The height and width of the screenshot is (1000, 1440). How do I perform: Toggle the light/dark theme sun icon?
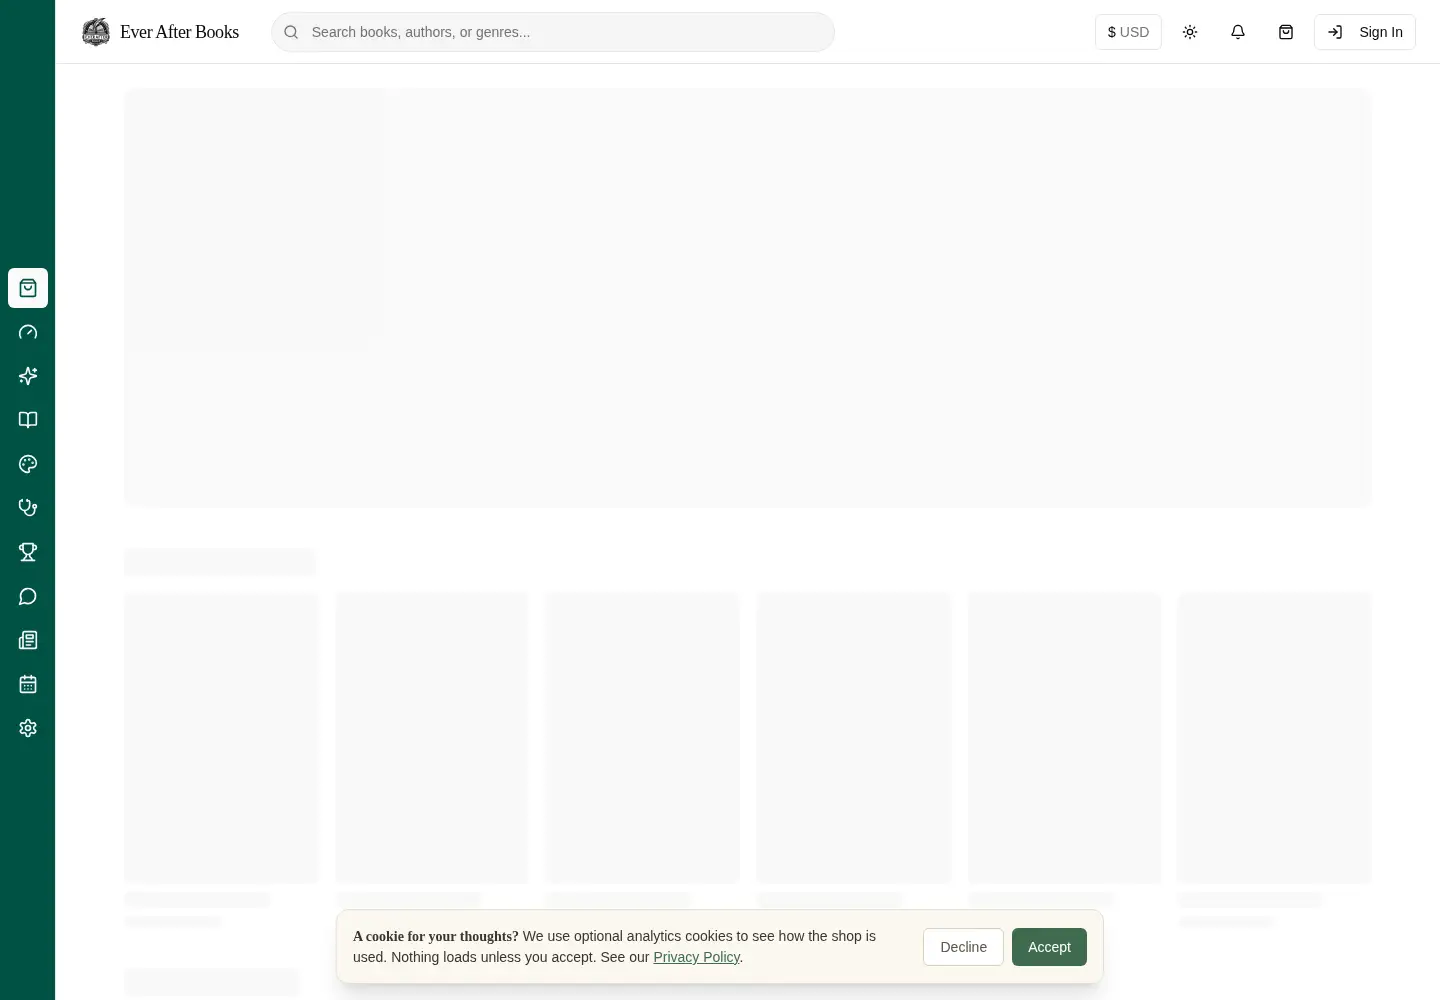1190,32
